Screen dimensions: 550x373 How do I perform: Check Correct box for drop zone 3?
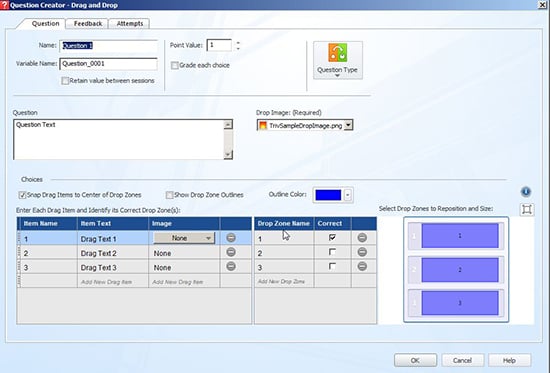pyautogui.click(x=332, y=266)
